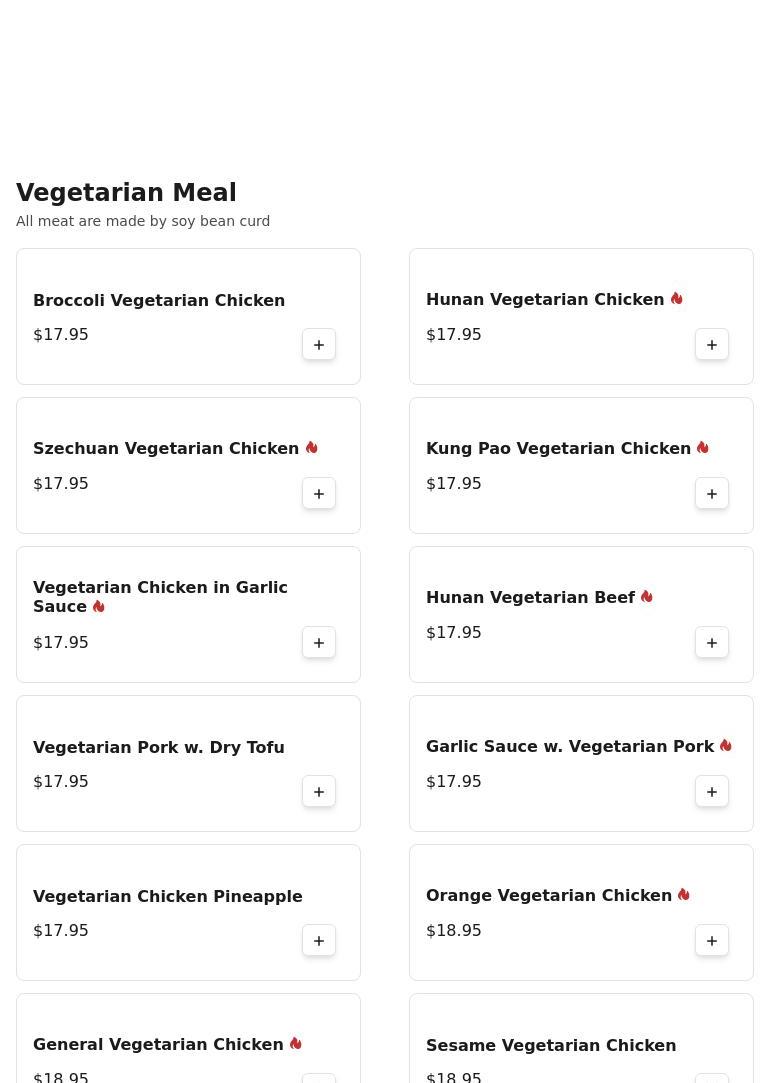This screenshot has width=770, height=1083.
Task: Add Kung Pao Vegetarian Chicken
Action: [x=712, y=494]
